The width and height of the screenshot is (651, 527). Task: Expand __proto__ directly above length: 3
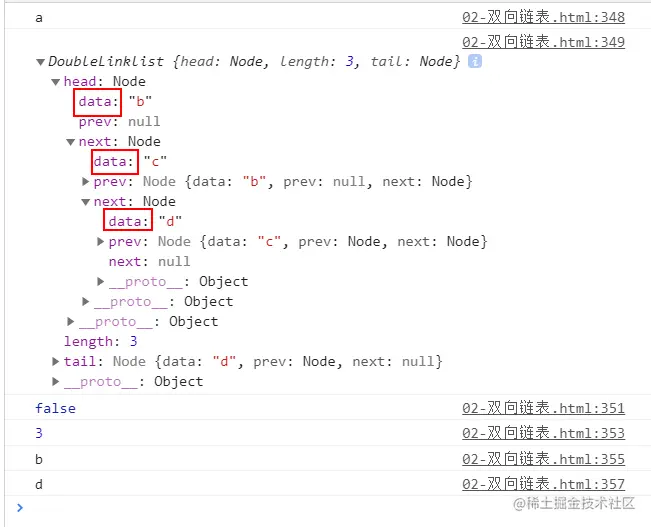(x=71, y=321)
